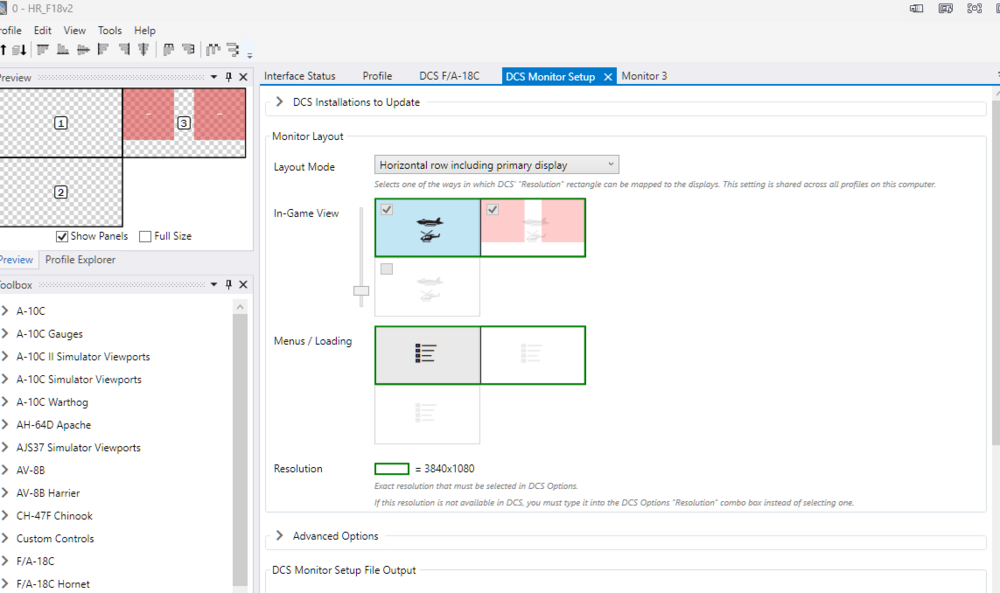Viewport: 1000px width, 593px height.
Task: Switch to the Monitor 3 tab
Action: tap(644, 76)
